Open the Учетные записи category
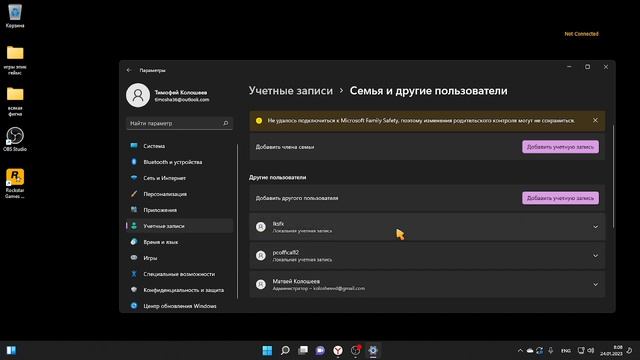 click(180, 226)
